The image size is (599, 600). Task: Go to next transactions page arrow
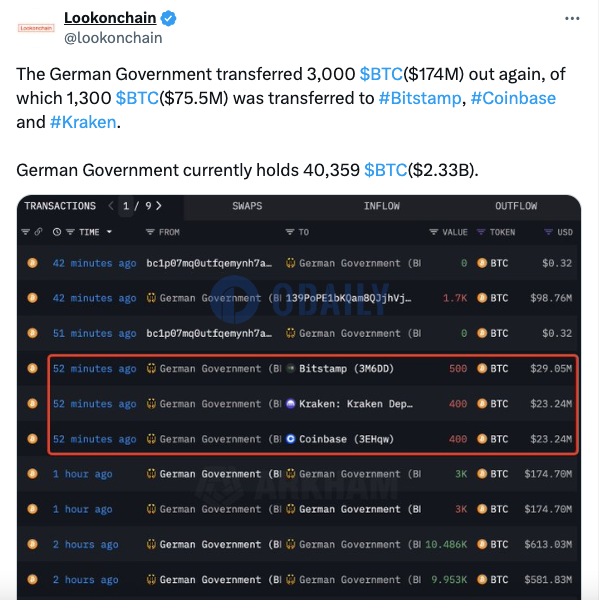pyautogui.click(x=158, y=206)
